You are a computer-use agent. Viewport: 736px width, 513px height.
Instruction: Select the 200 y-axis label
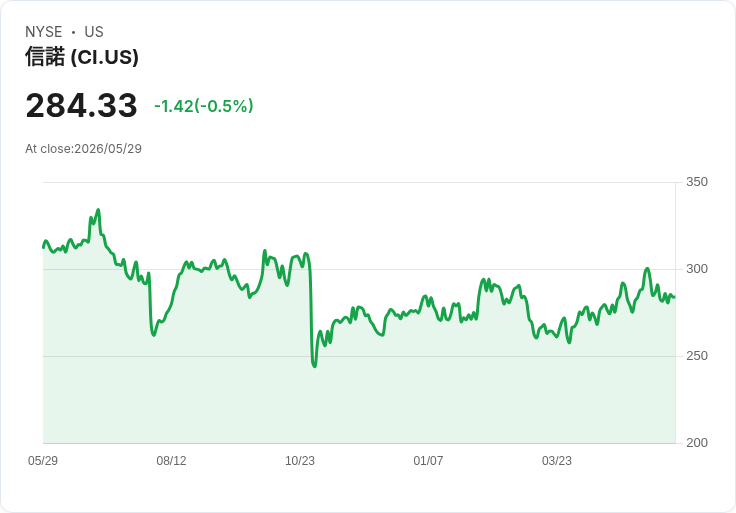coord(697,443)
